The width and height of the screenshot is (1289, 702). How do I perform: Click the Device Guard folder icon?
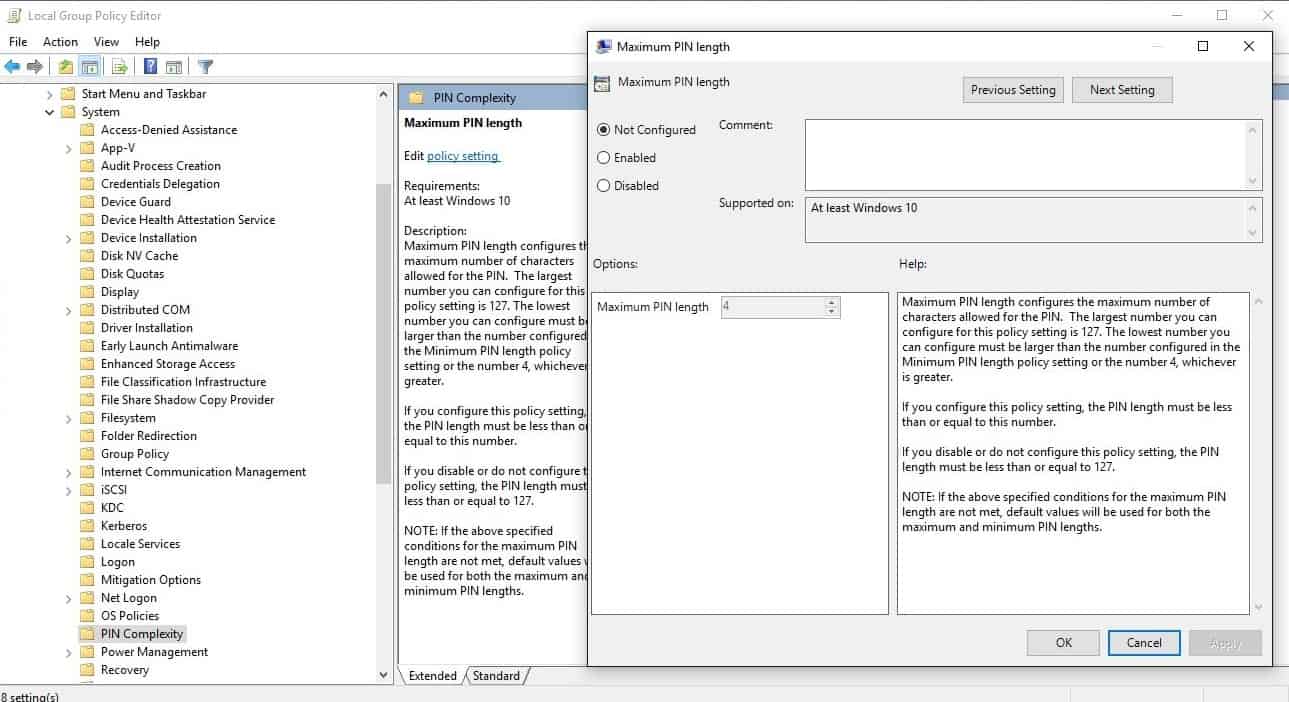click(x=87, y=202)
